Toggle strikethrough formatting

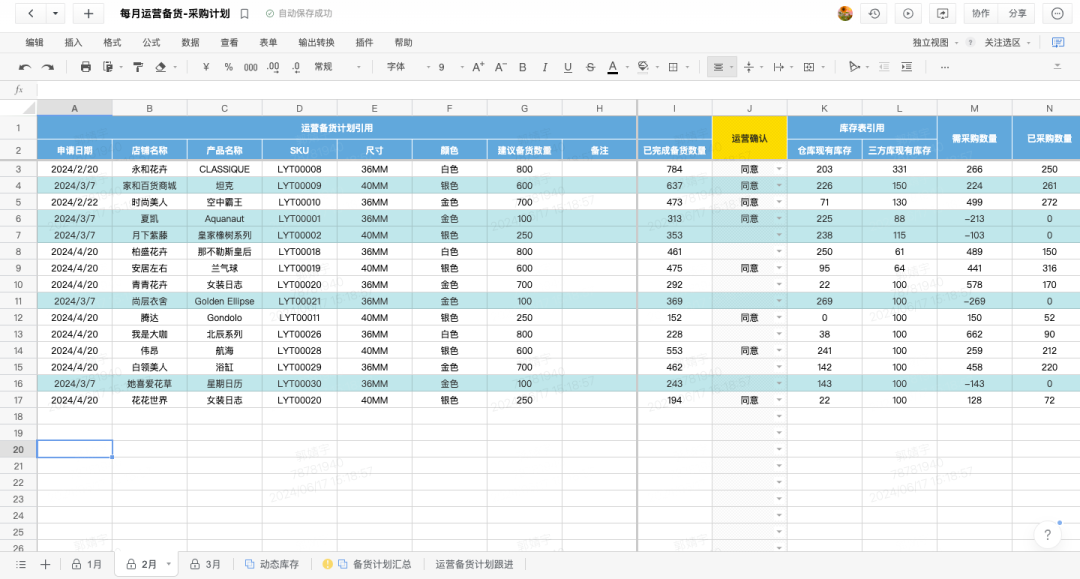[x=590, y=67]
